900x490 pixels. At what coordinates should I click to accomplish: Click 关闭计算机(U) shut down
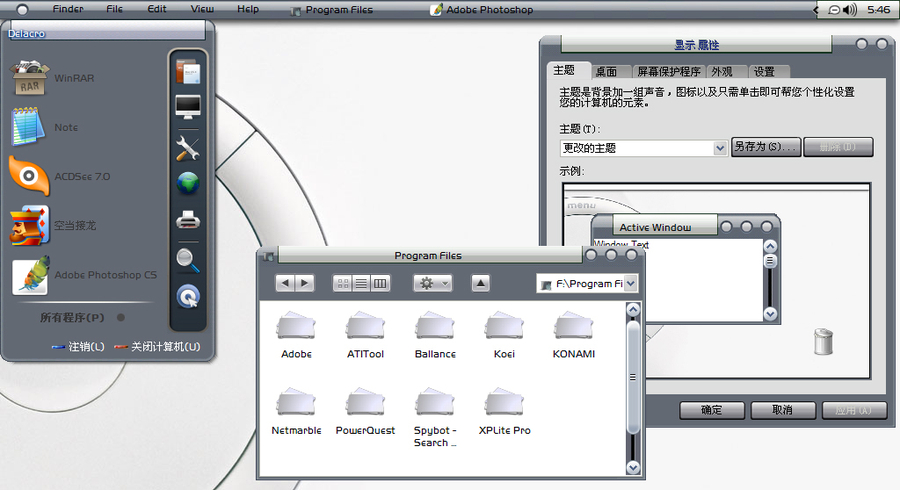point(157,347)
